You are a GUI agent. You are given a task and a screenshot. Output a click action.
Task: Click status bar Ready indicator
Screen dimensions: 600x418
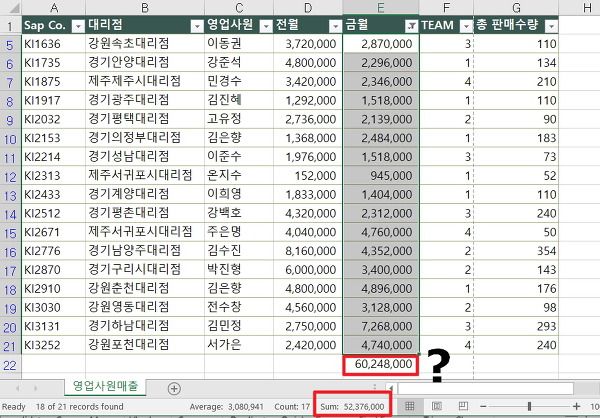[13, 407]
